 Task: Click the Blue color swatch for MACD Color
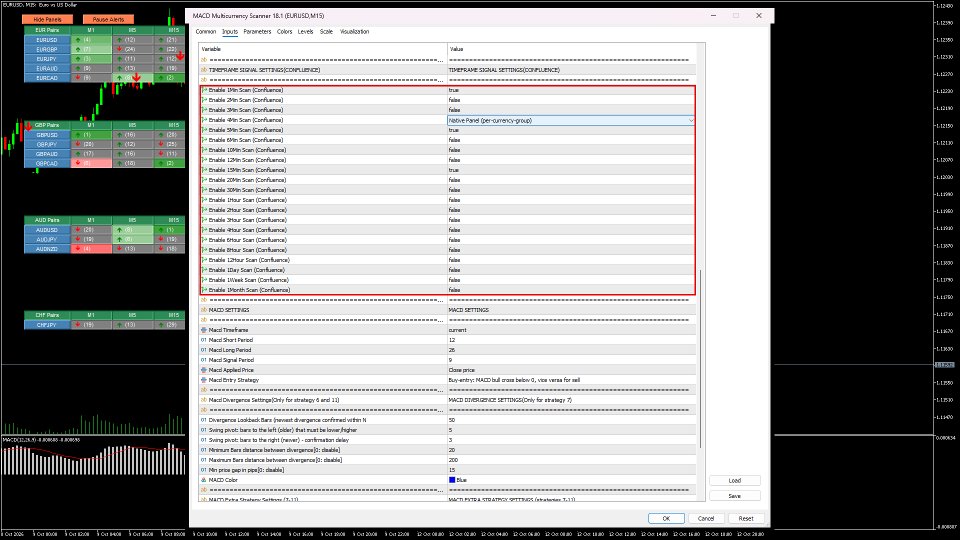[452, 480]
